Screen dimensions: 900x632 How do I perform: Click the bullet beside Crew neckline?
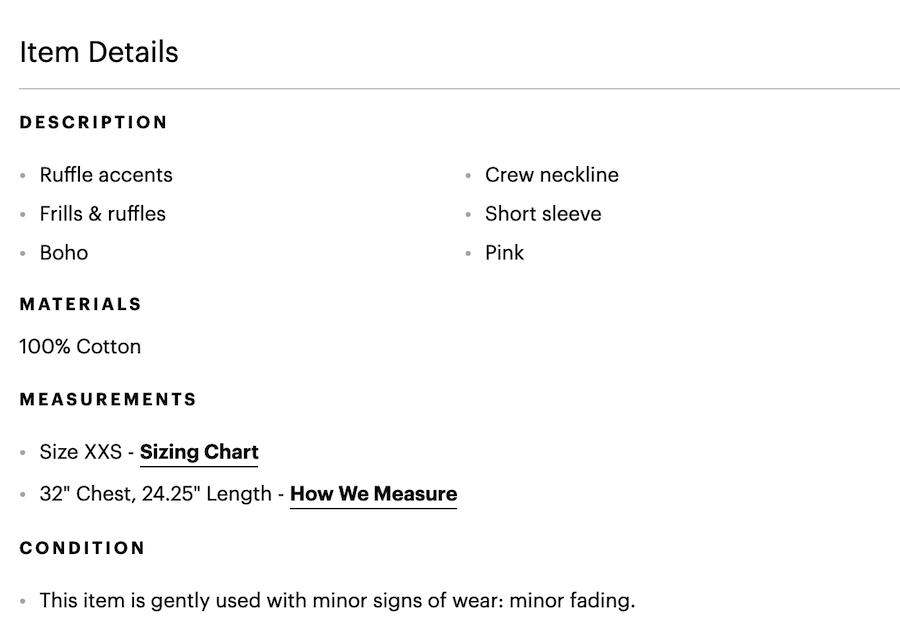click(x=468, y=176)
